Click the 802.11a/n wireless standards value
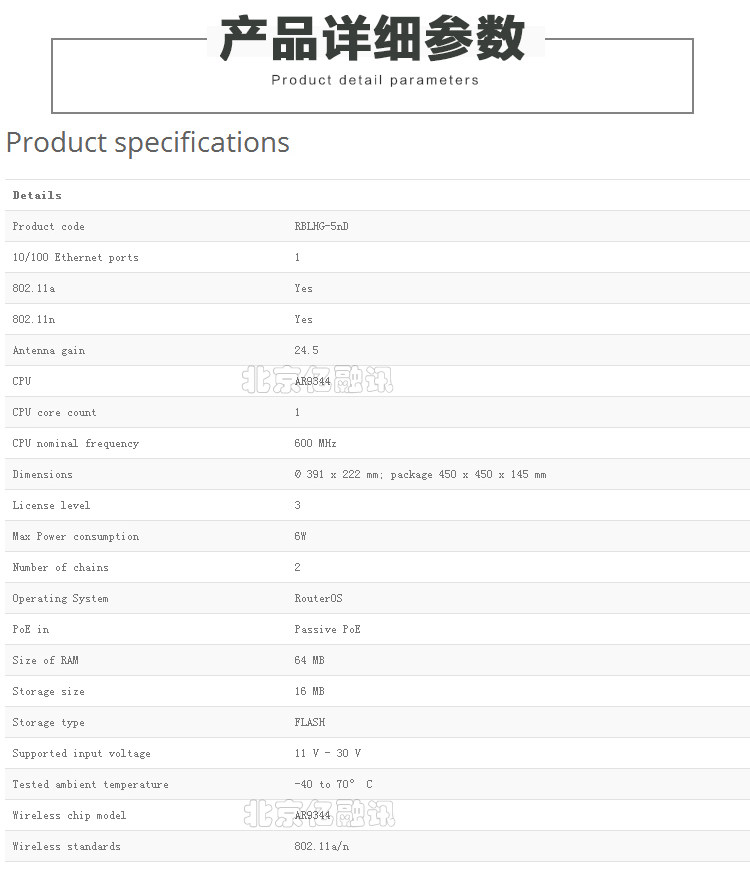Screen dimensions: 750x871 pos(321,846)
